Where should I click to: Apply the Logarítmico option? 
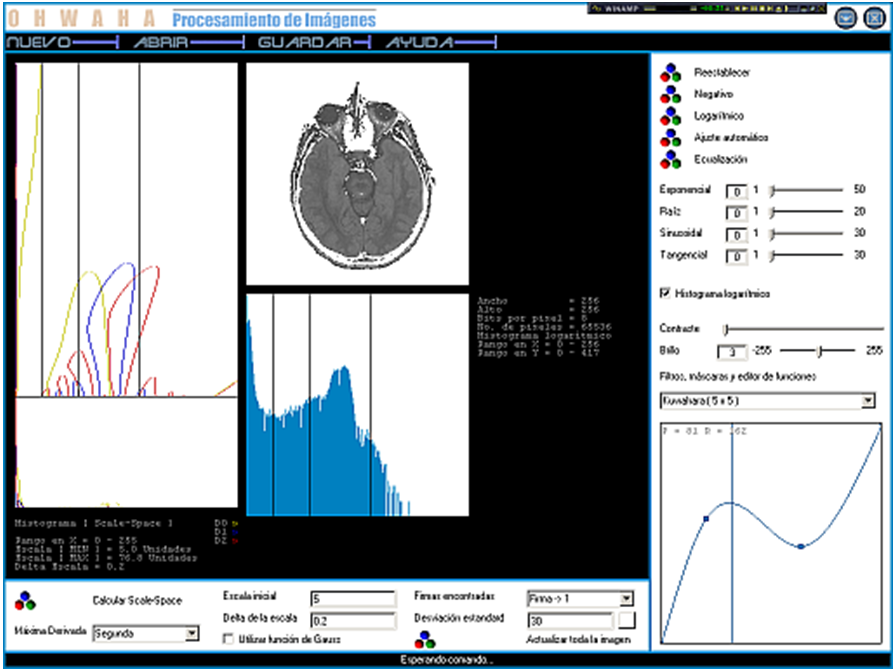click(x=719, y=116)
